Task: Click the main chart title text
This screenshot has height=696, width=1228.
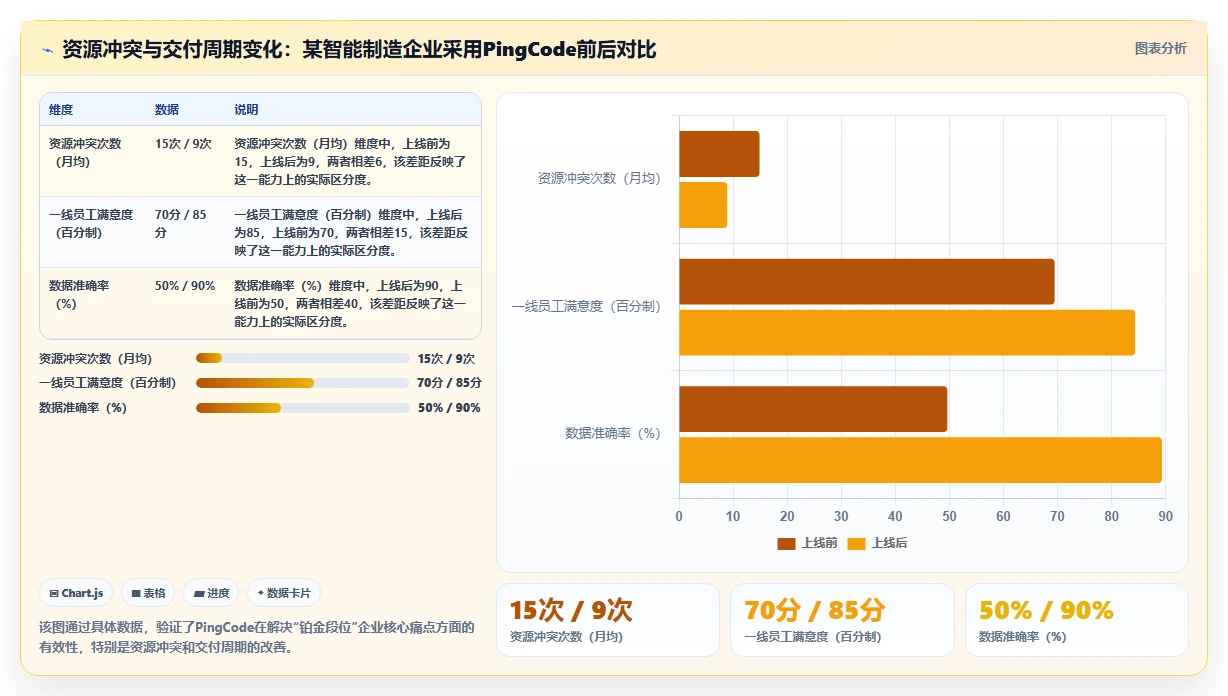Action: [359, 49]
